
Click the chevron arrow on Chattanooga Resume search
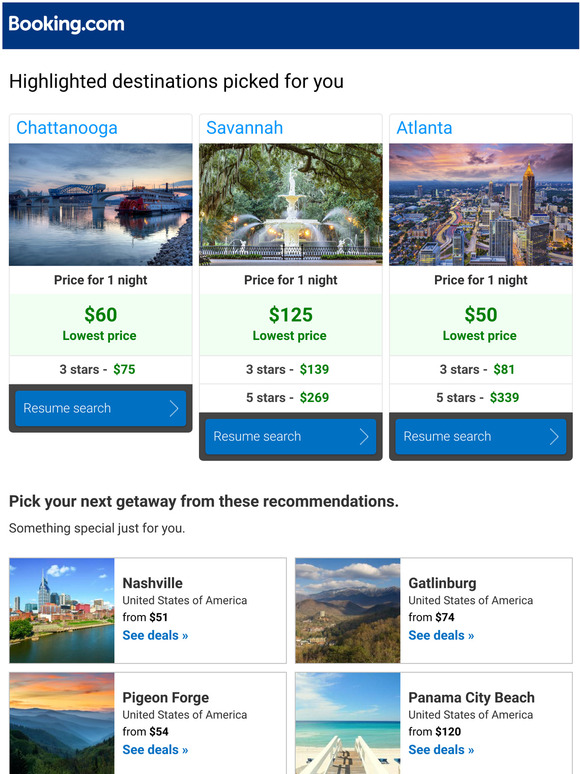174,408
